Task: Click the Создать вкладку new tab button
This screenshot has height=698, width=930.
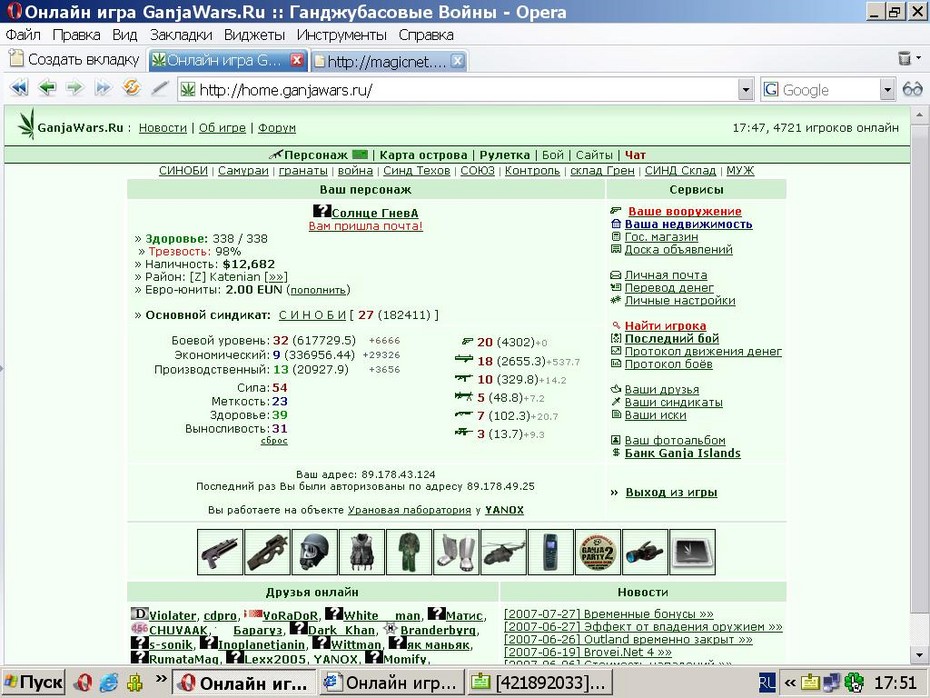Action: (x=74, y=59)
